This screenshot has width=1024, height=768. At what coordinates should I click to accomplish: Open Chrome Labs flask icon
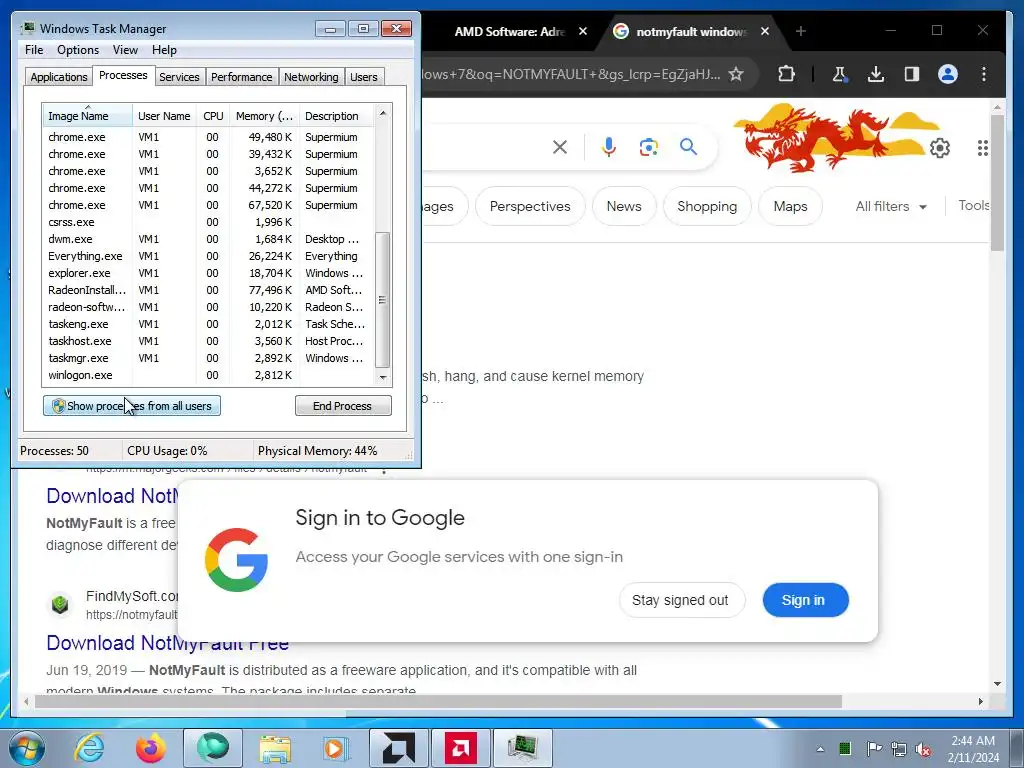click(x=839, y=74)
